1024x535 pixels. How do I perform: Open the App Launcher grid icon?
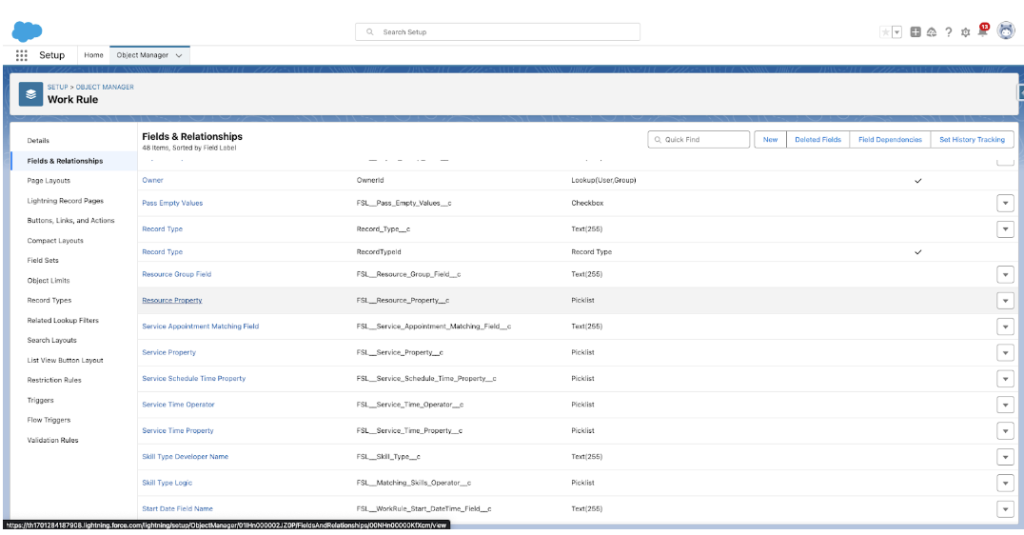pyautogui.click(x=22, y=56)
